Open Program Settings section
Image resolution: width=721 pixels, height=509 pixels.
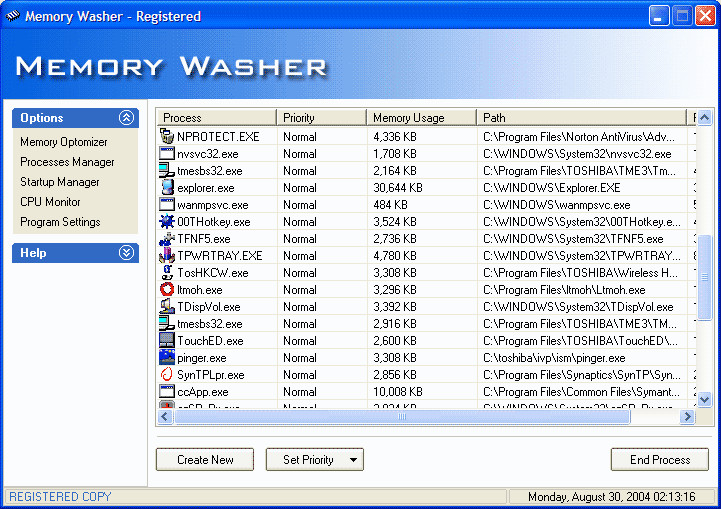60,222
